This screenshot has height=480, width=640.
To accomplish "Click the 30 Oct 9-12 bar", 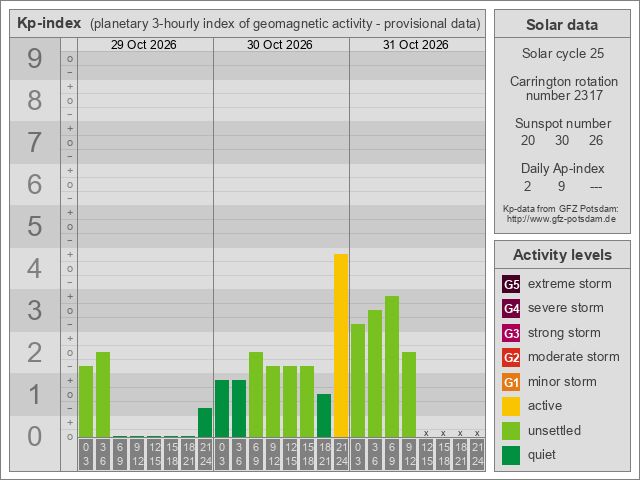I will coord(273,401).
